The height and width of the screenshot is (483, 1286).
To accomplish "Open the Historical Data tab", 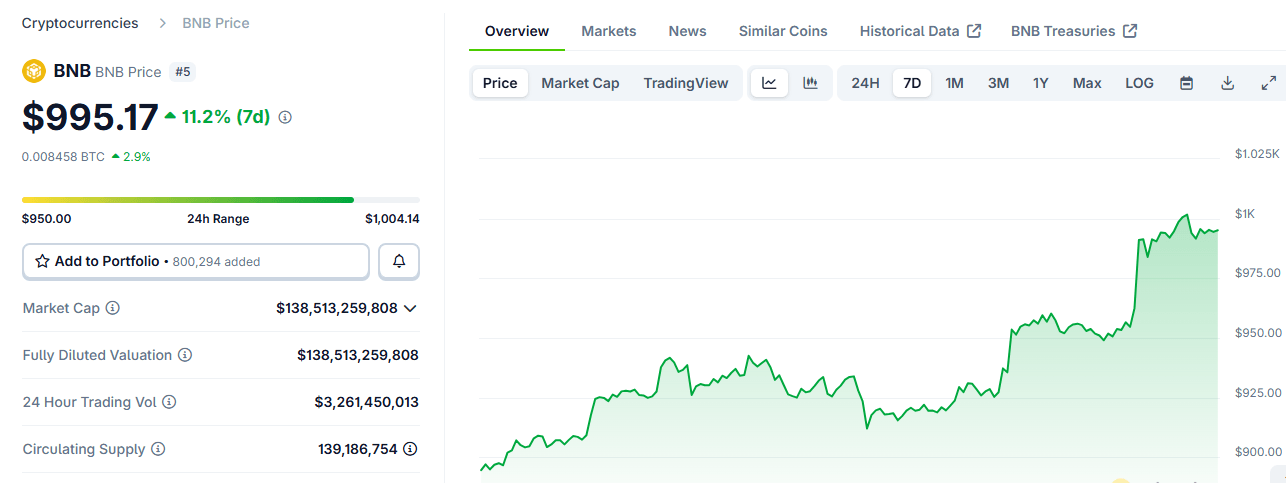I will click(x=920, y=31).
